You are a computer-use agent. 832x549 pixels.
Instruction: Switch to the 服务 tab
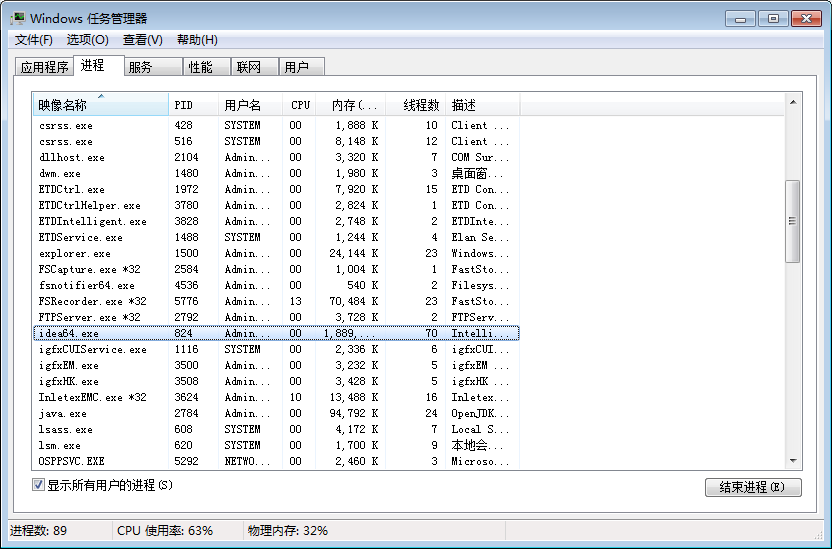click(154, 67)
